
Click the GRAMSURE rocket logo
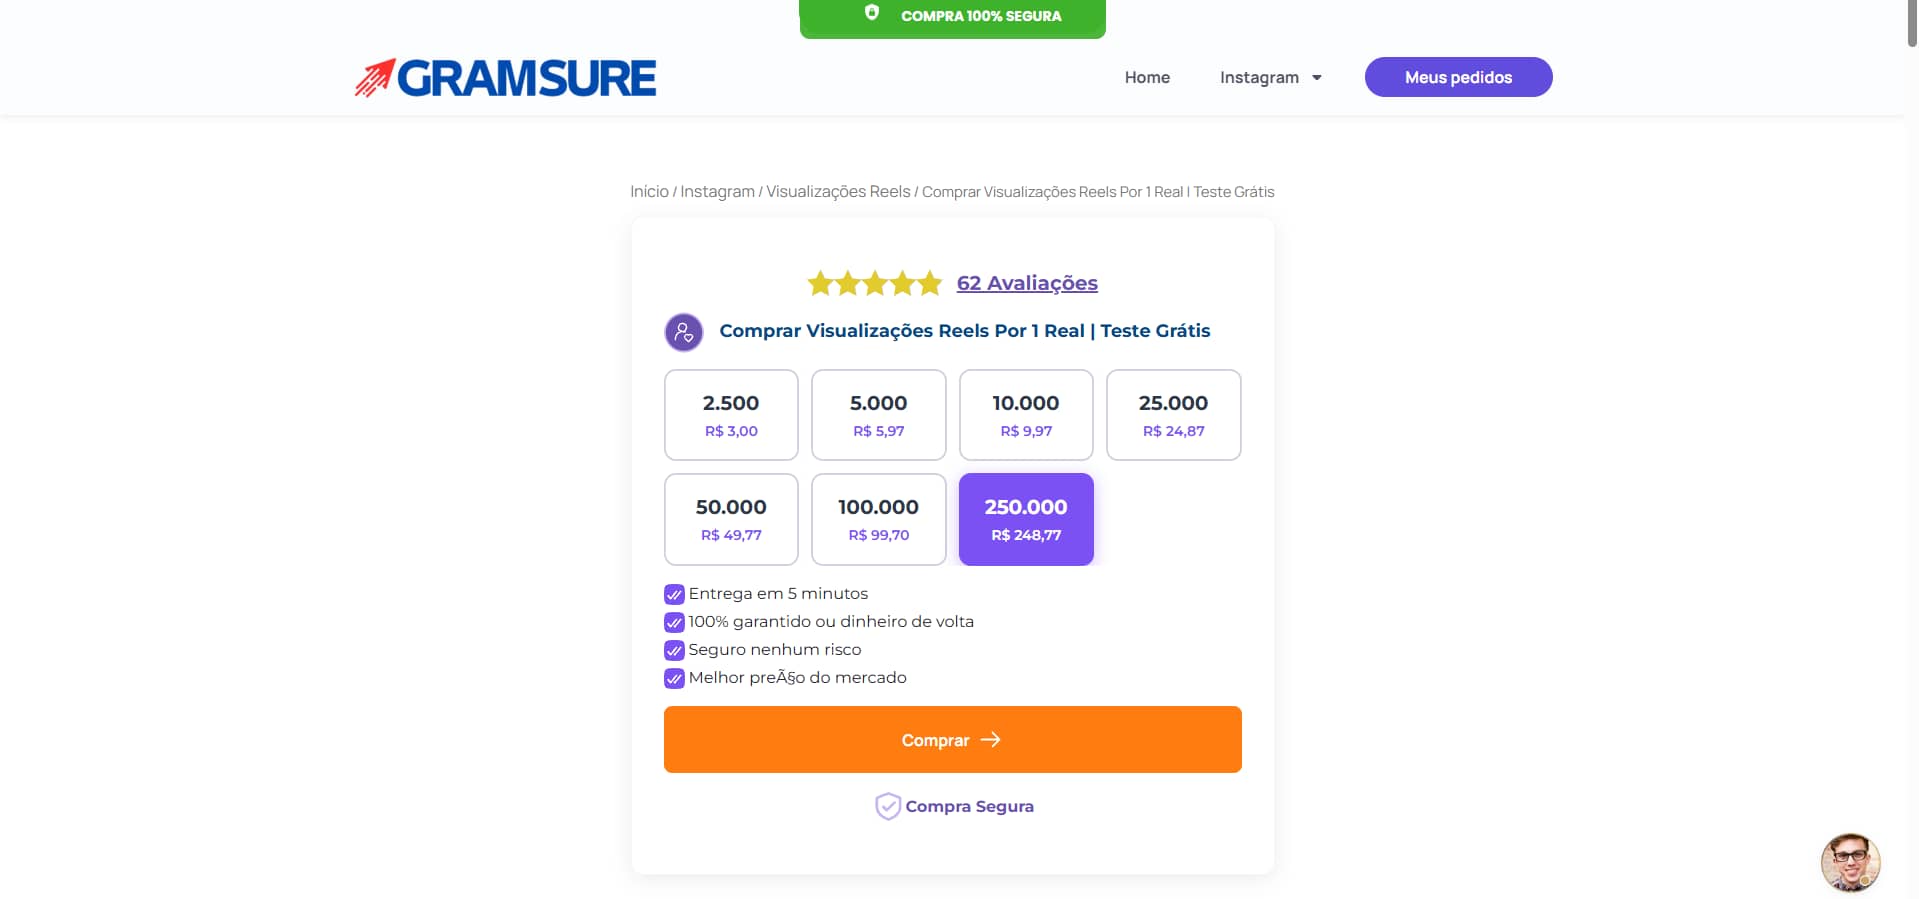pos(374,76)
